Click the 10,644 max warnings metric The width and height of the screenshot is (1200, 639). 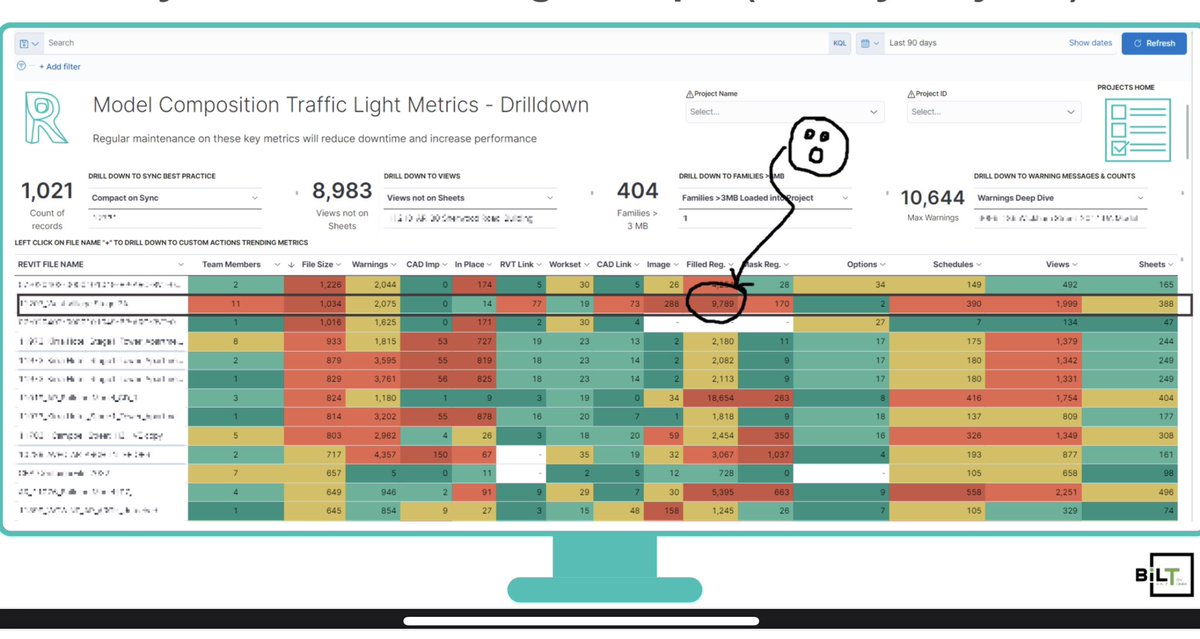pos(932,197)
